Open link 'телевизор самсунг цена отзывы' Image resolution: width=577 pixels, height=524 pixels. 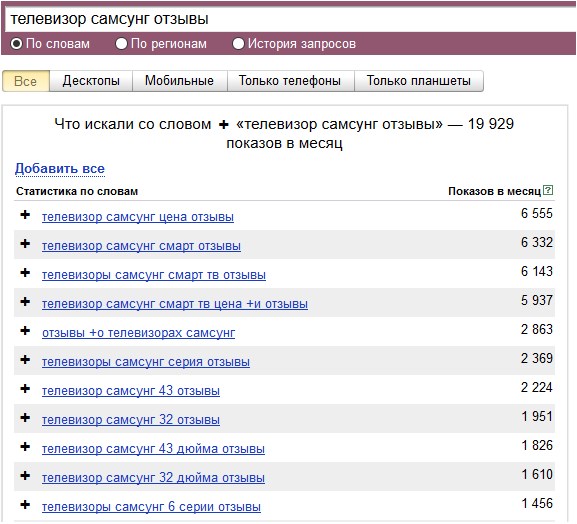[138, 217]
